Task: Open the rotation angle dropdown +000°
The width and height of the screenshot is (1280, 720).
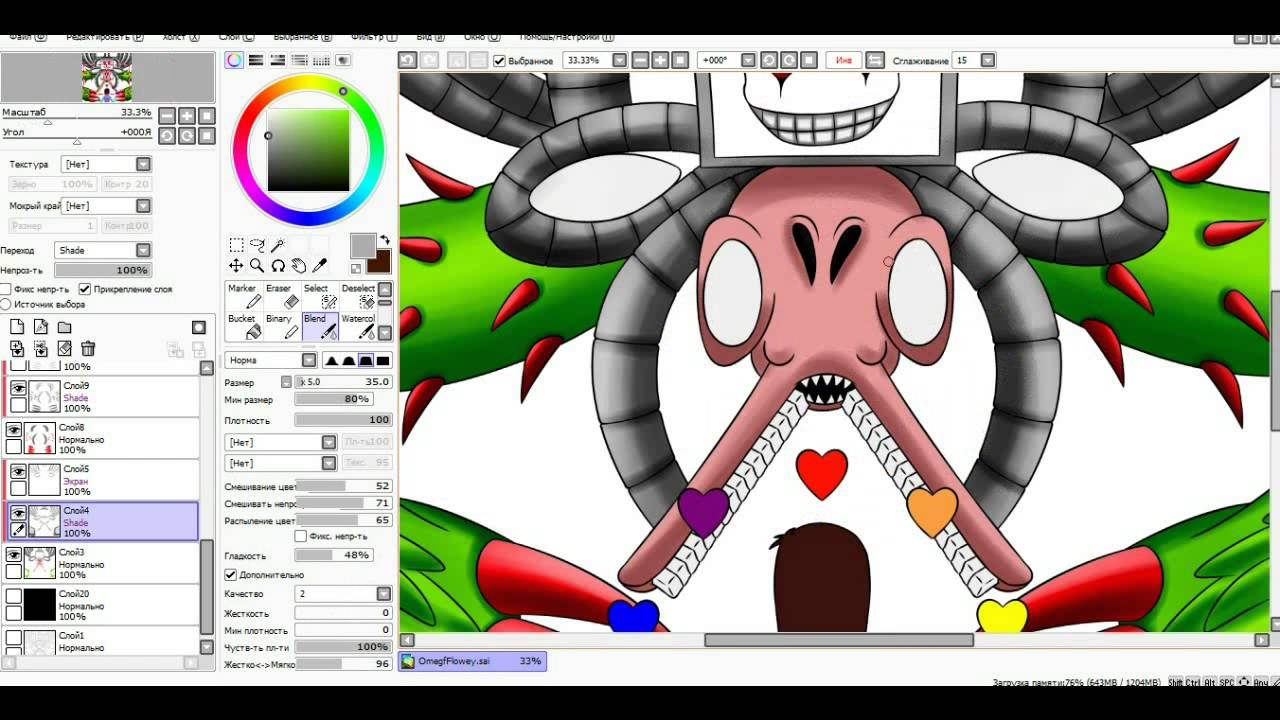Action: tap(748, 60)
